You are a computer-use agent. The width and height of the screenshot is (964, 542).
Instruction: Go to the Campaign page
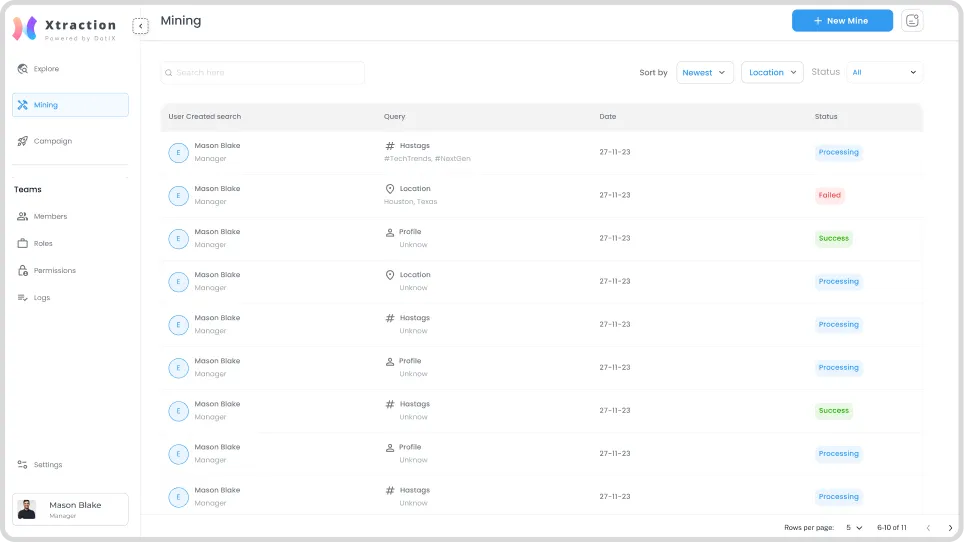[x=53, y=141]
